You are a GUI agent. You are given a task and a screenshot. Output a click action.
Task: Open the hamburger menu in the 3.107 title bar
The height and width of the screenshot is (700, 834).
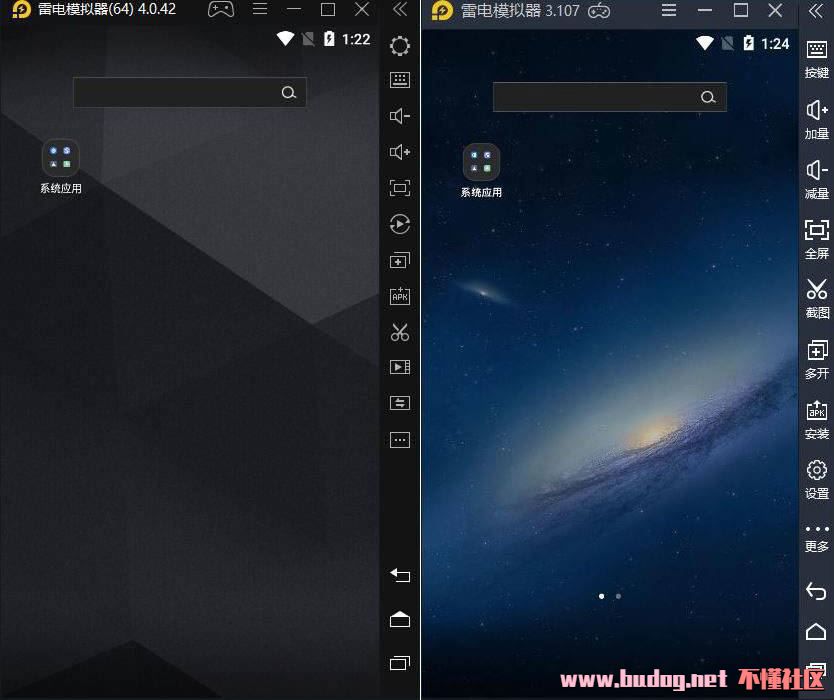(669, 11)
